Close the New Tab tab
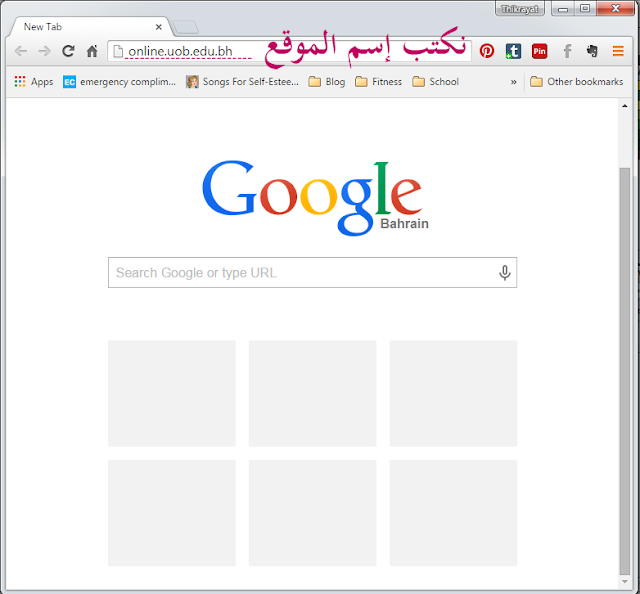Screen dimensions: 640x594 click(159, 27)
